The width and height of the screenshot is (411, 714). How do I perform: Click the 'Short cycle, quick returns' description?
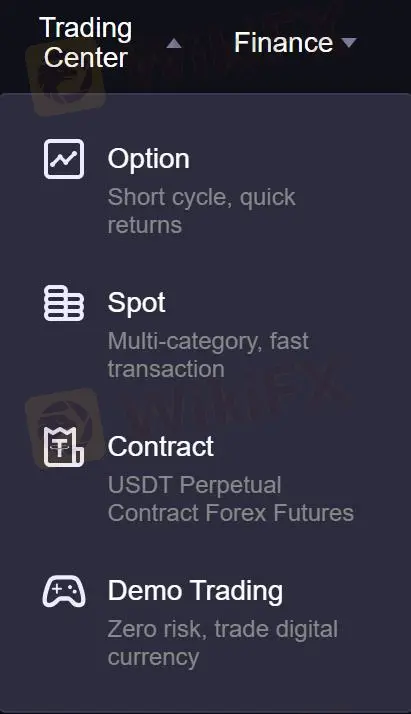coord(202,211)
